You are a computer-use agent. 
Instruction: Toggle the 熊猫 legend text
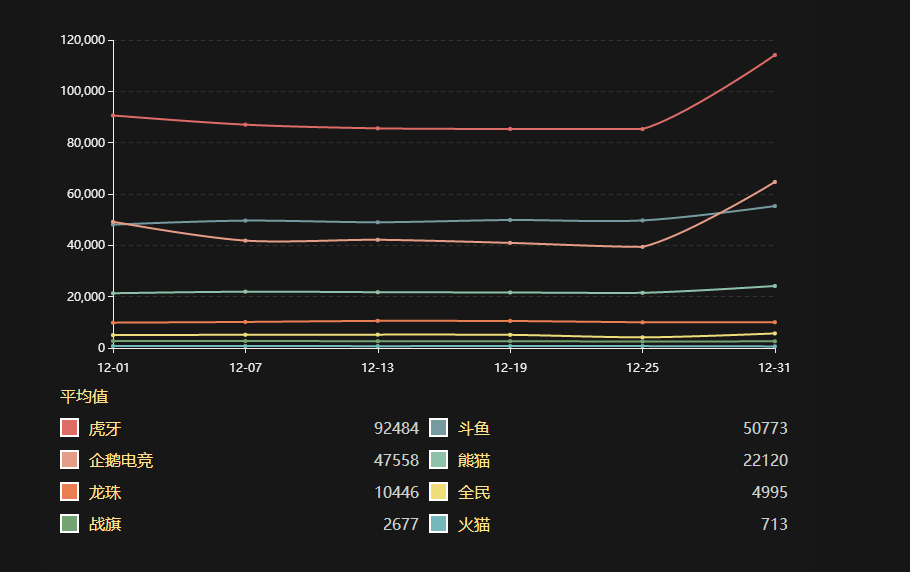click(x=474, y=460)
